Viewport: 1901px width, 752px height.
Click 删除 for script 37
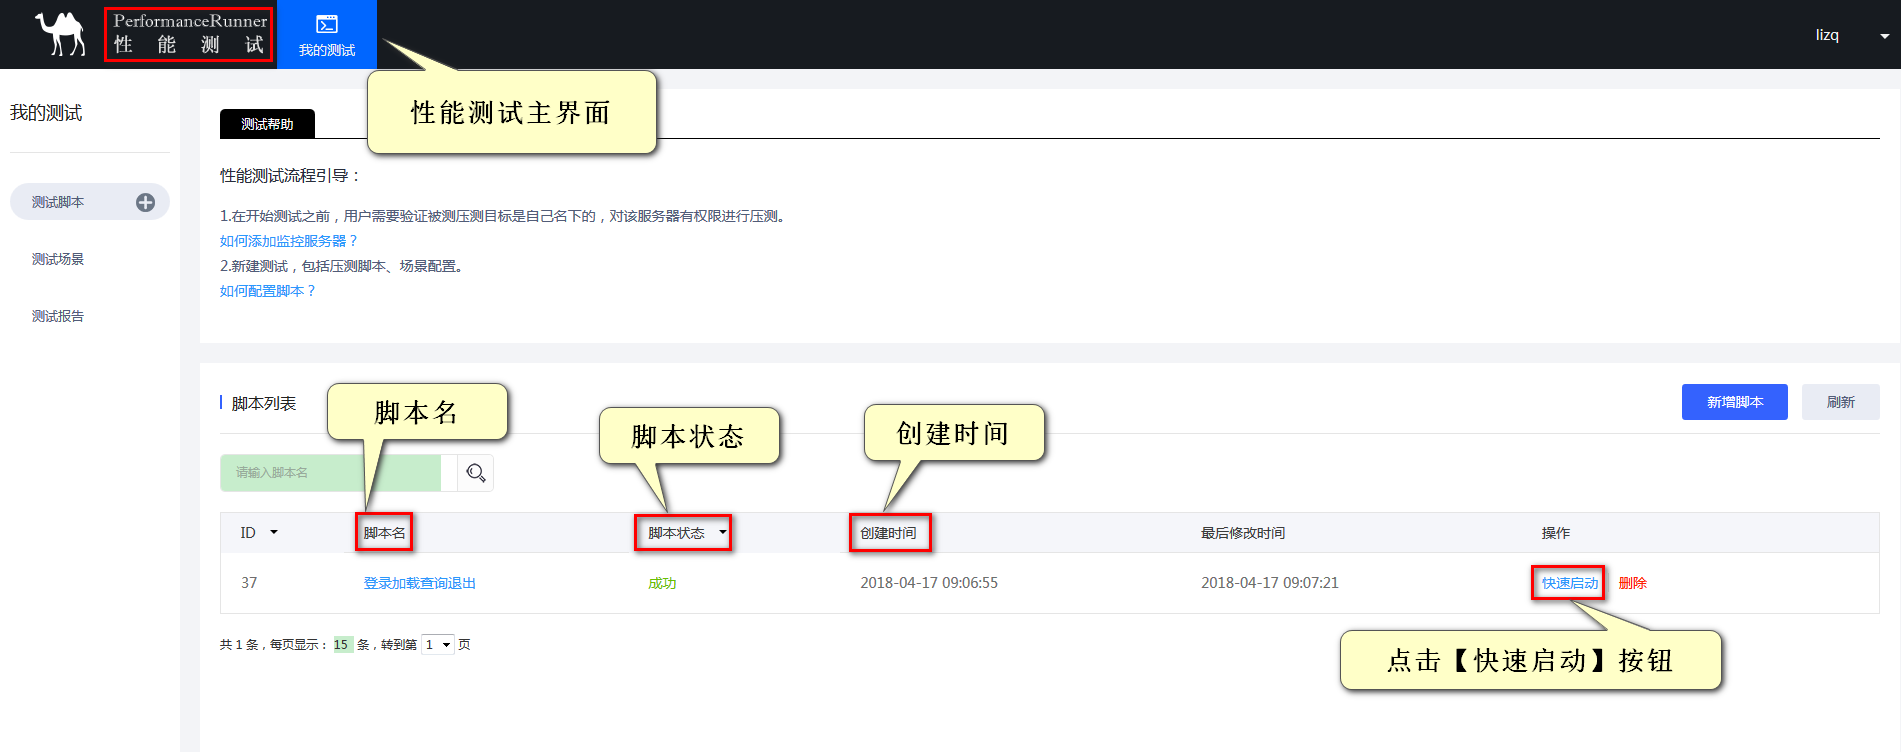pyautogui.click(x=1632, y=583)
